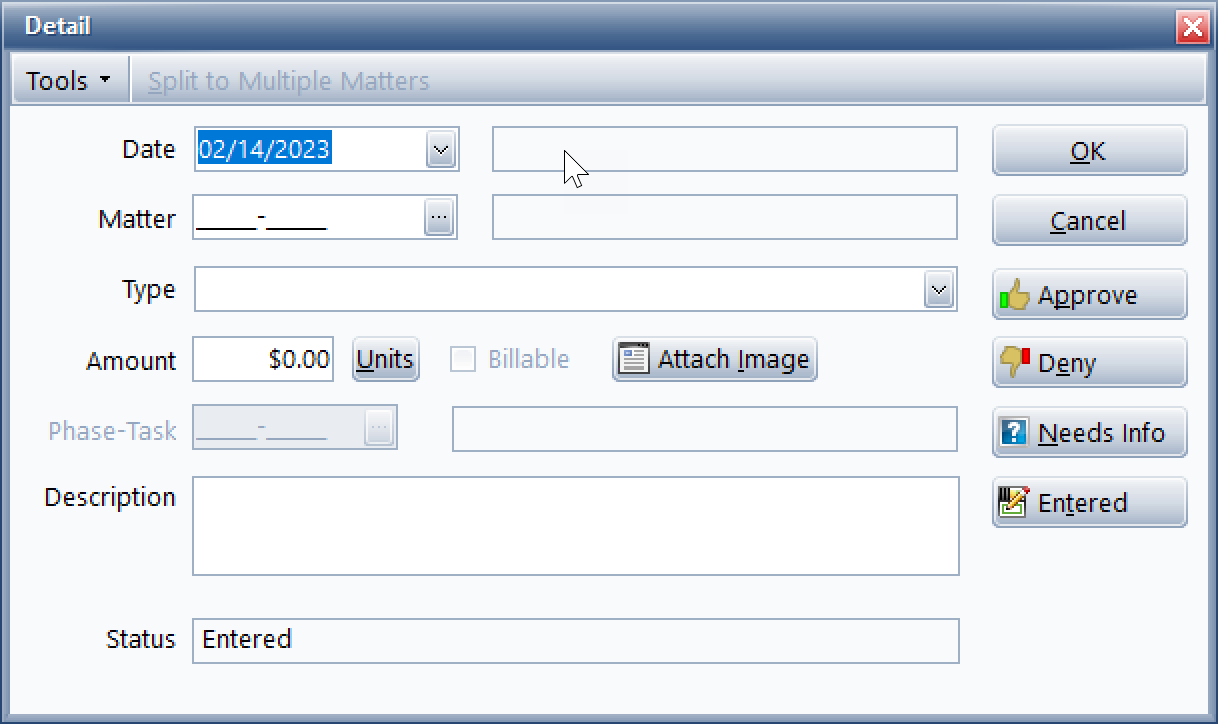Click the green thumbs-up Approve icon

[x=1015, y=296]
